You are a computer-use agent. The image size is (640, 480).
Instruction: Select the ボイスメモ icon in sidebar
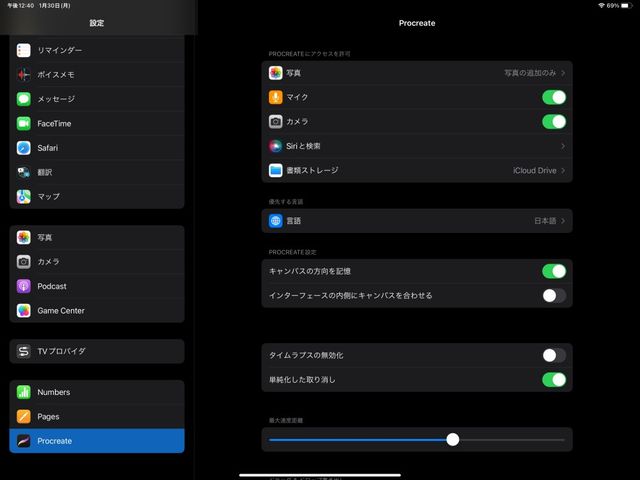(24, 75)
